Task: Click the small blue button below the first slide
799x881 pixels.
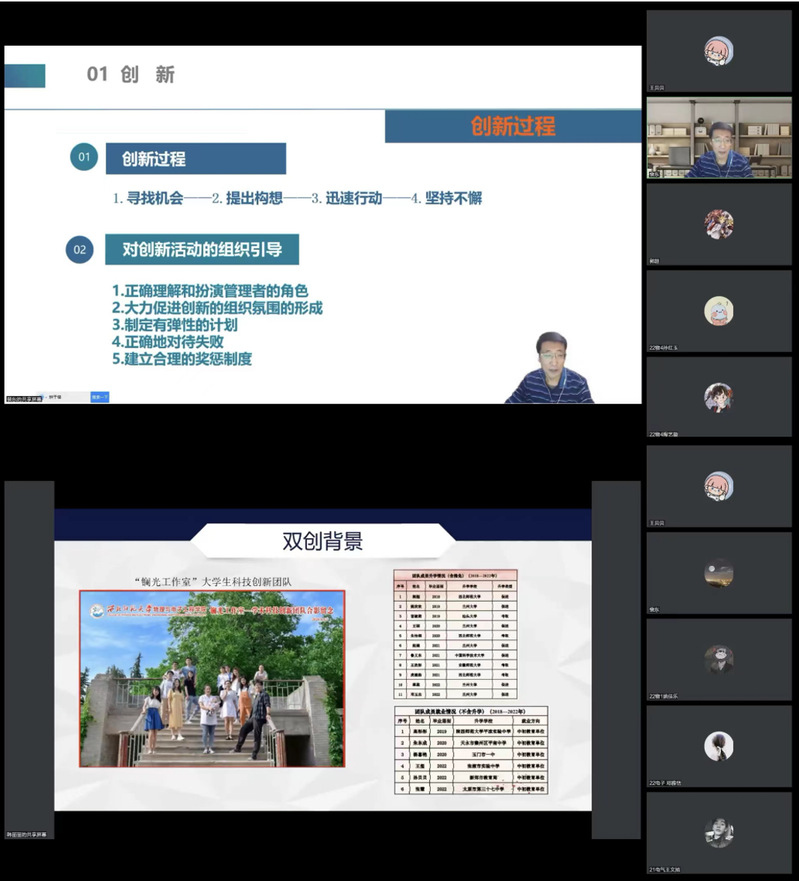Action: pyautogui.click(x=100, y=397)
